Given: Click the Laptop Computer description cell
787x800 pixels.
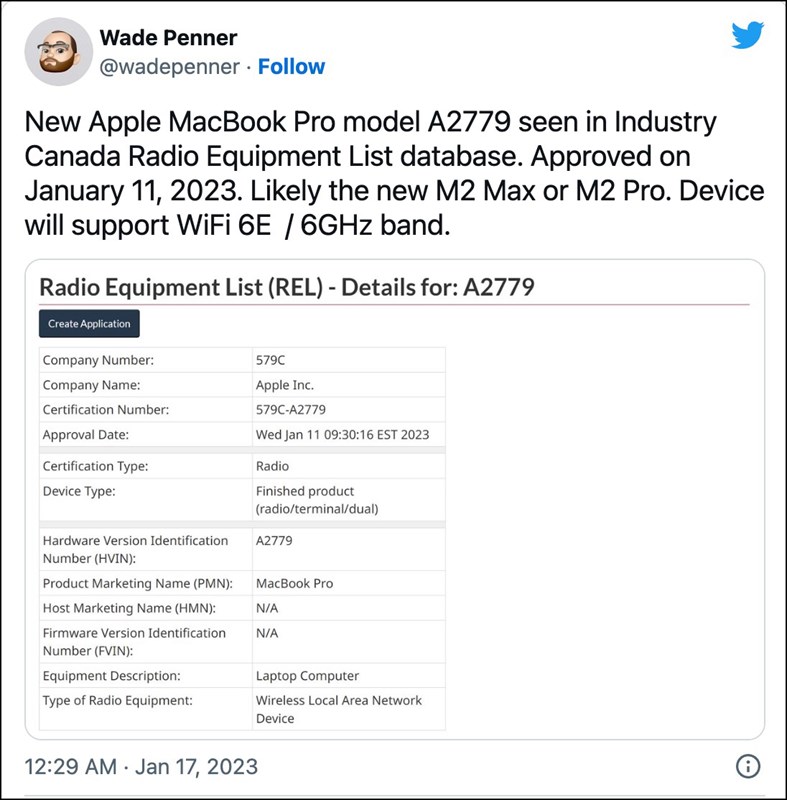Looking at the screenshot, I should click(x=349, y=676).
